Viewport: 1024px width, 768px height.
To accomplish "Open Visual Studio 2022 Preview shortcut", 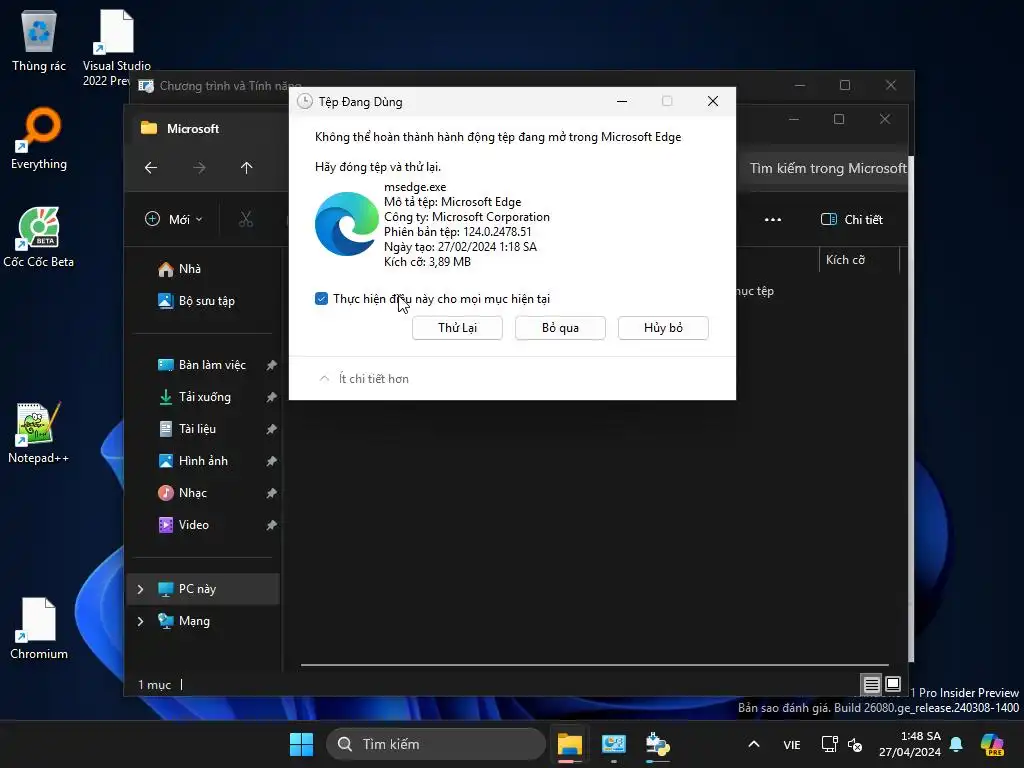I will 116,47.
